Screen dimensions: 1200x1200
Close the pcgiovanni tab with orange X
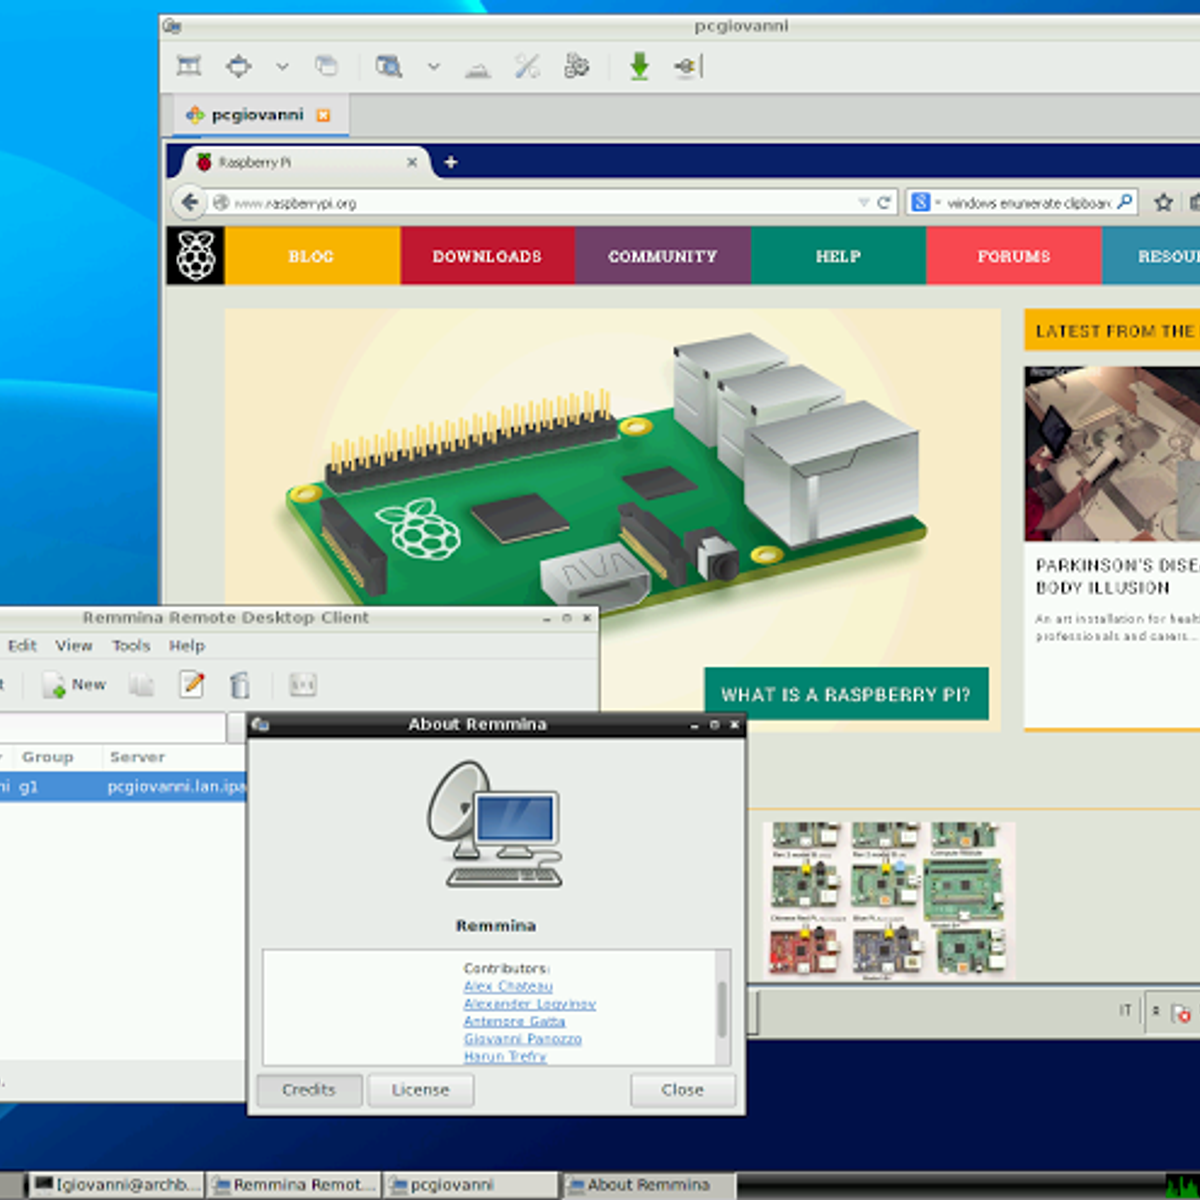click(323, 116)
